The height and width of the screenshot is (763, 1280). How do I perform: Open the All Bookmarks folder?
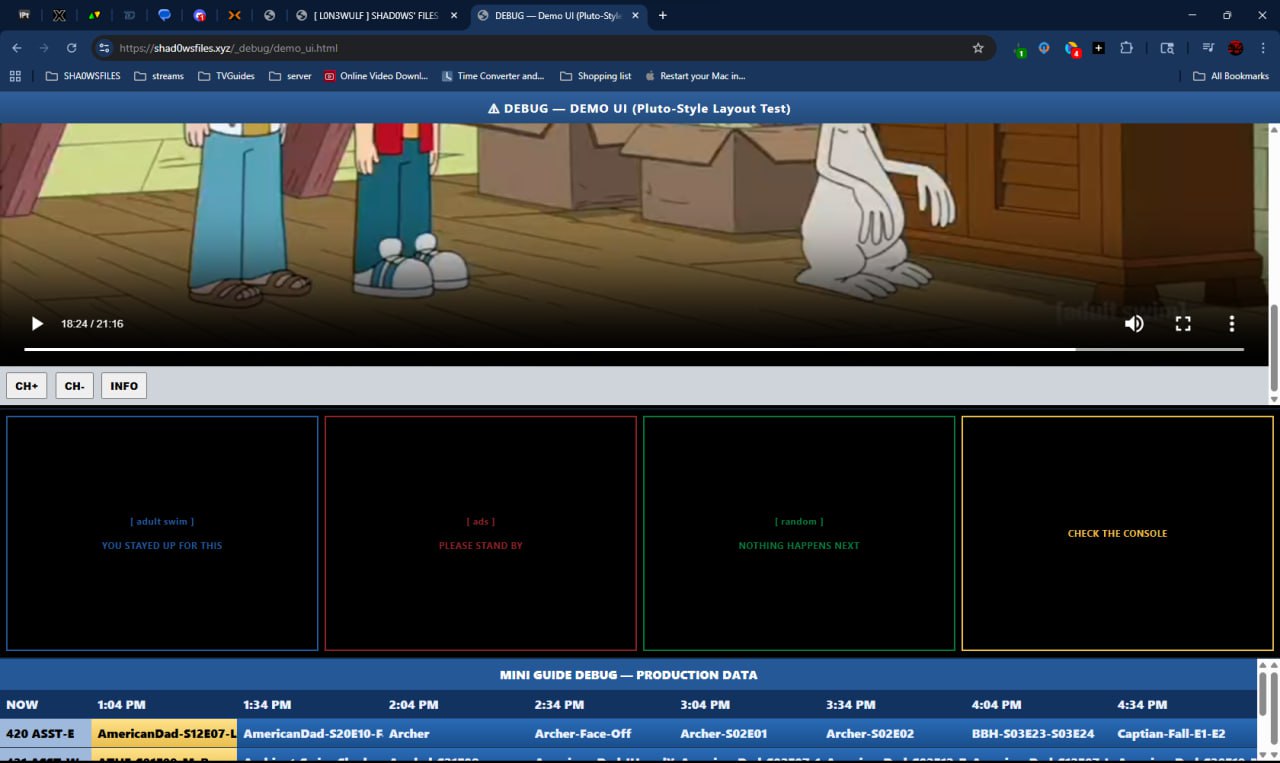point(1231,76)
